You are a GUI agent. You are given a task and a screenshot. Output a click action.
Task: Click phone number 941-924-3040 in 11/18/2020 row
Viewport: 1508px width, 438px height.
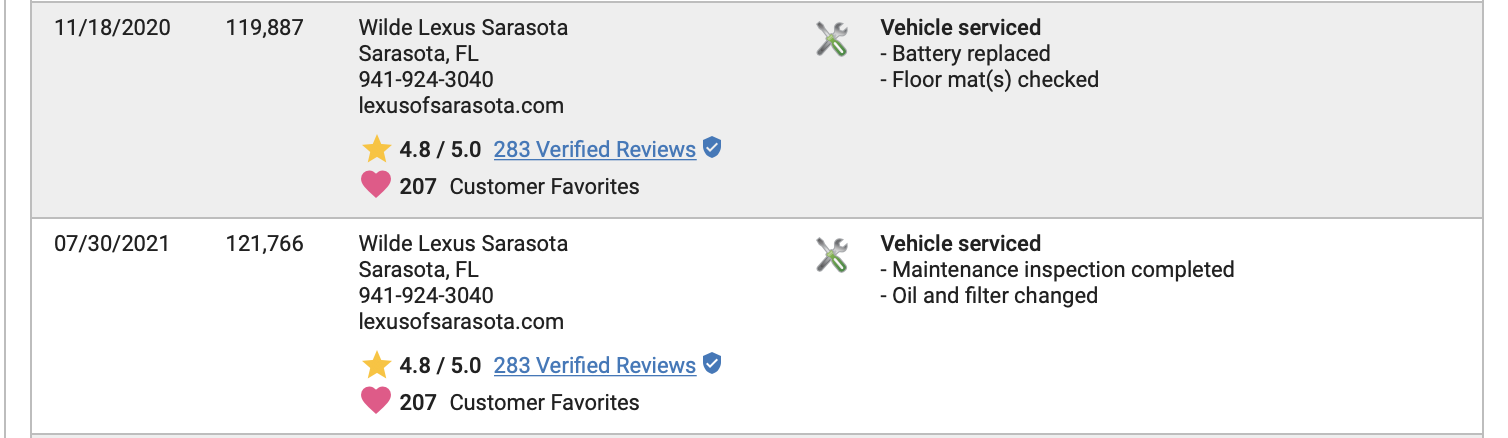point(425,80)
